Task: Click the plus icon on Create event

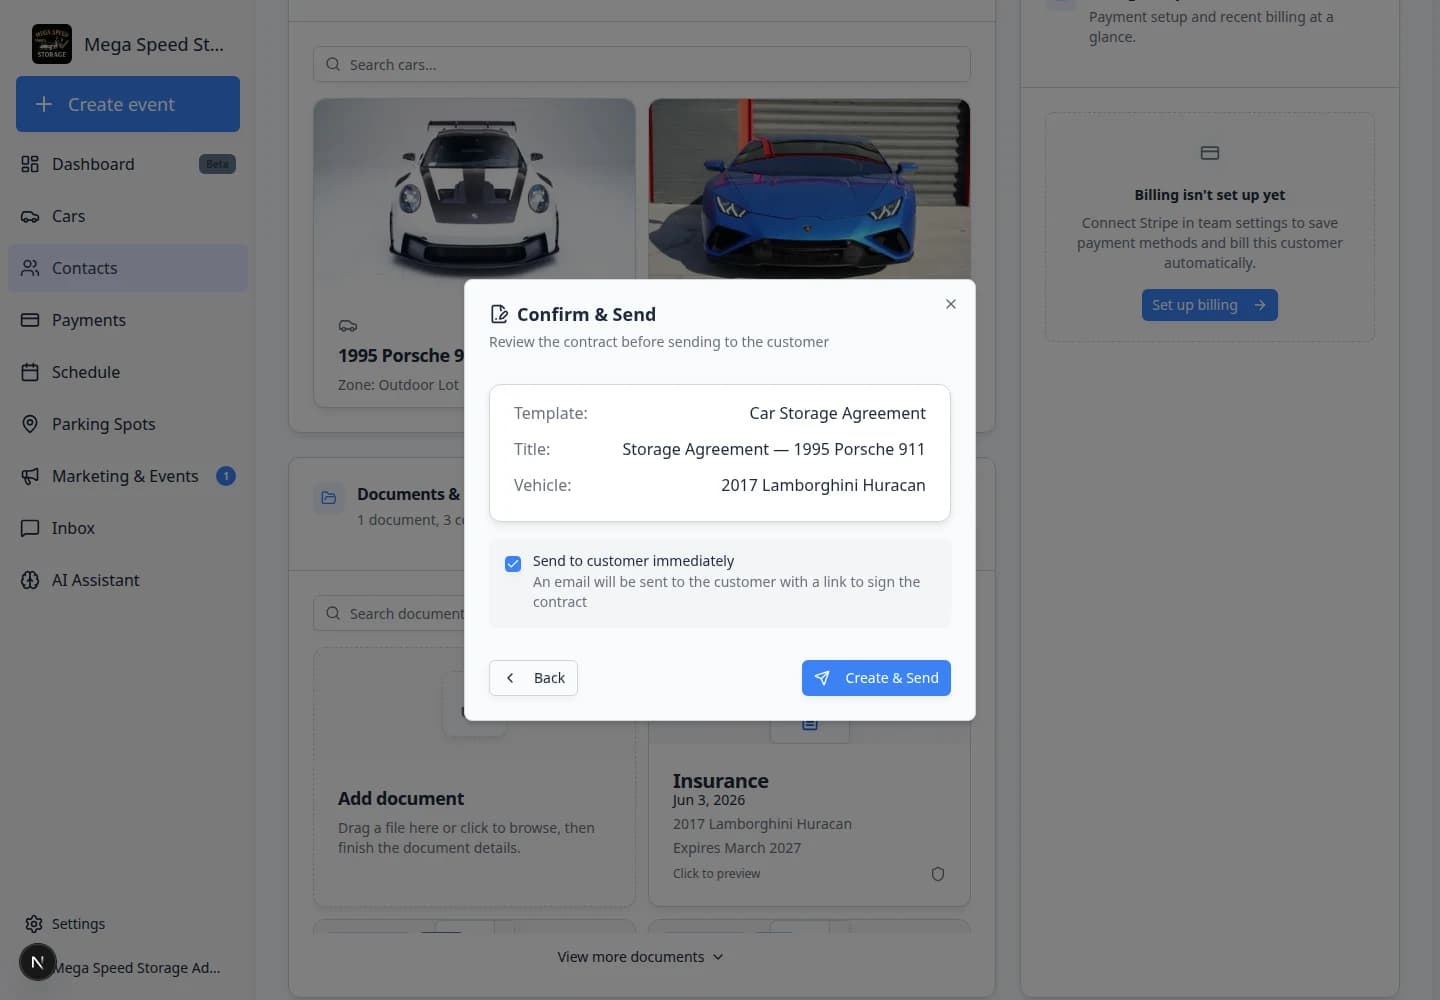Action: click(x=44, y=104)
